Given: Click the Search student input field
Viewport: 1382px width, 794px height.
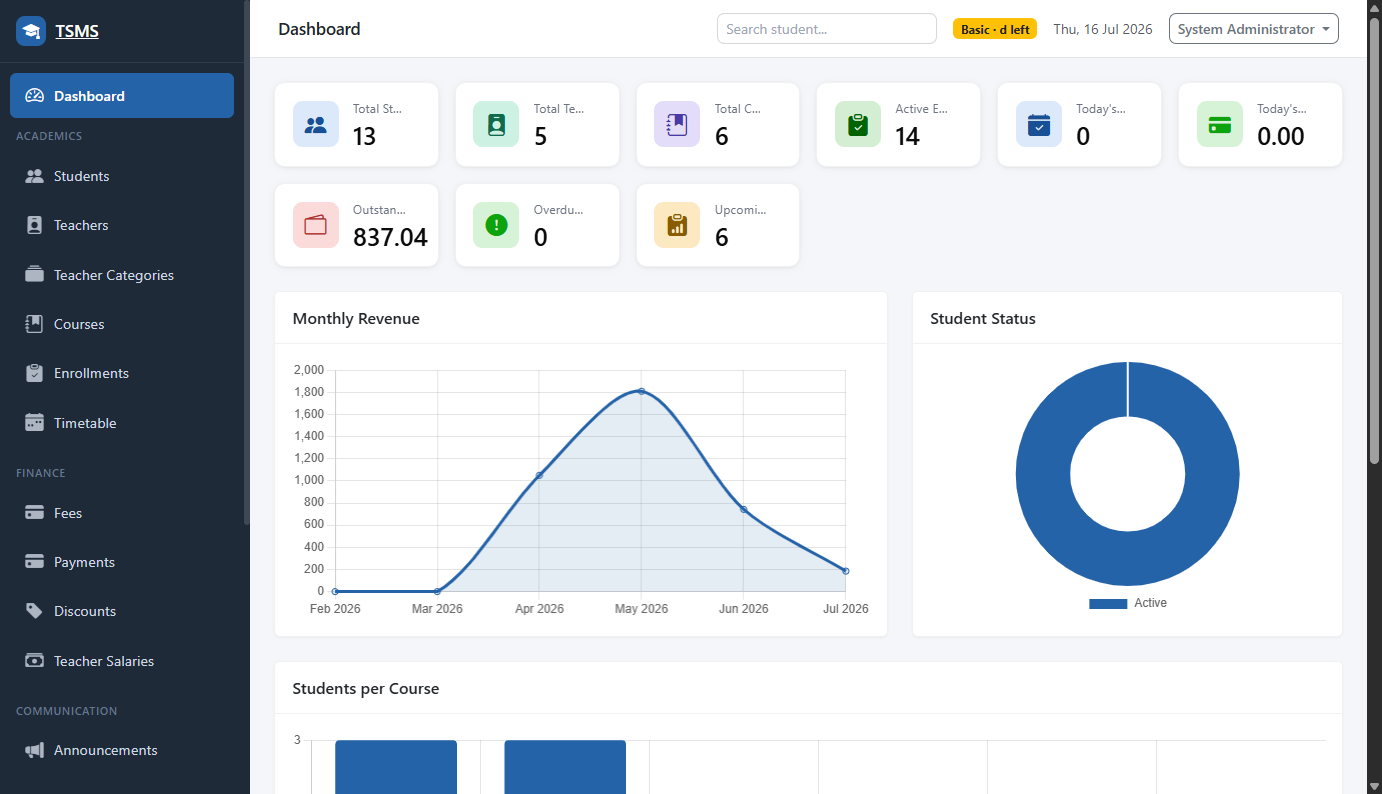Looking at the screenshot, I should coord(827,29).
